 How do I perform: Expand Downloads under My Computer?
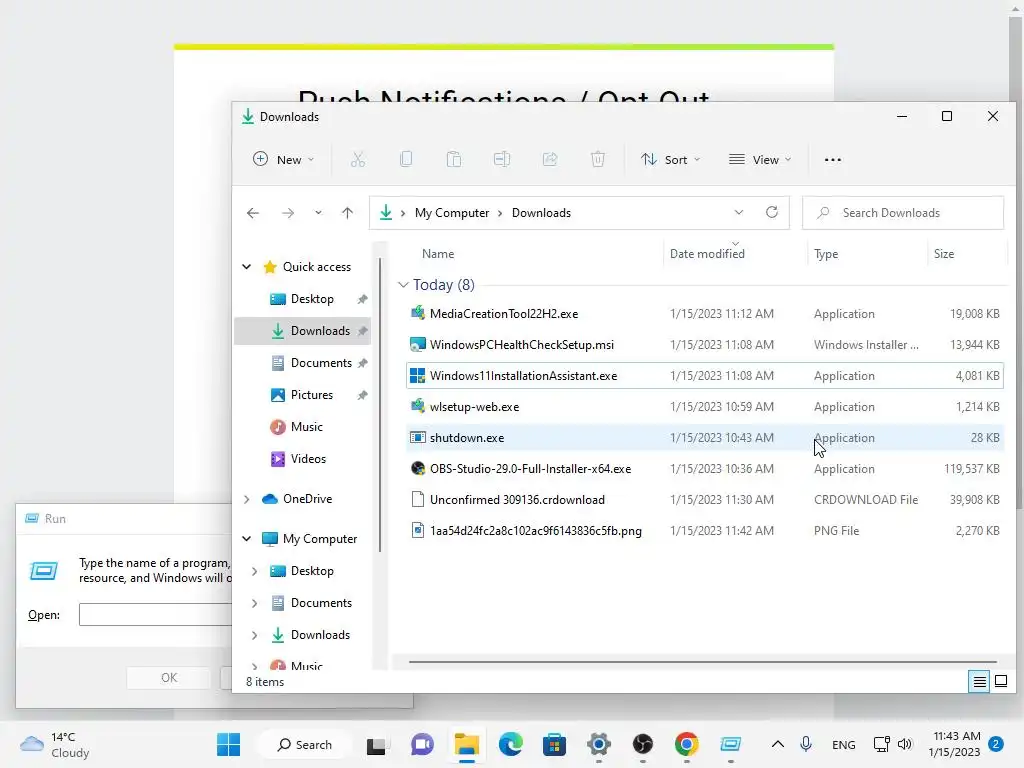[x=255, y=635]
